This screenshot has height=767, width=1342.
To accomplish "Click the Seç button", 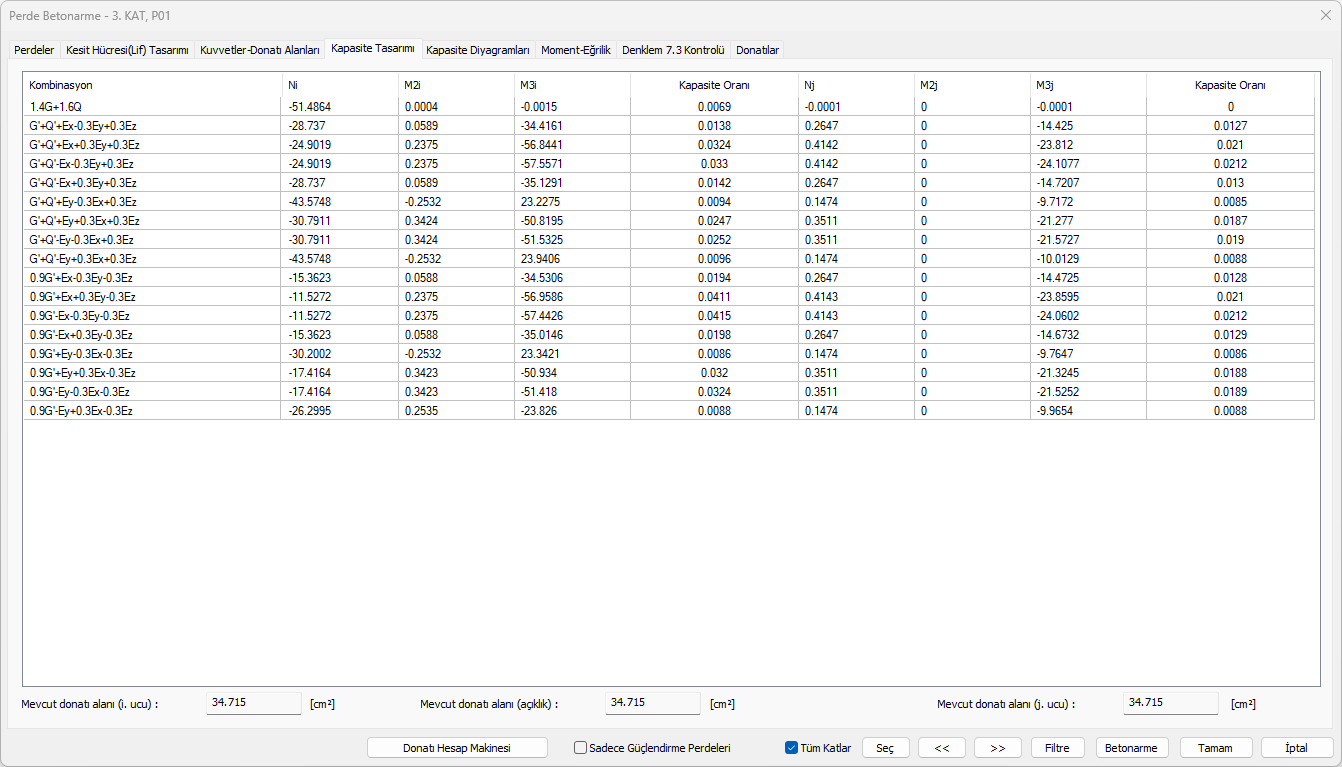I will [x=885, y=748].
